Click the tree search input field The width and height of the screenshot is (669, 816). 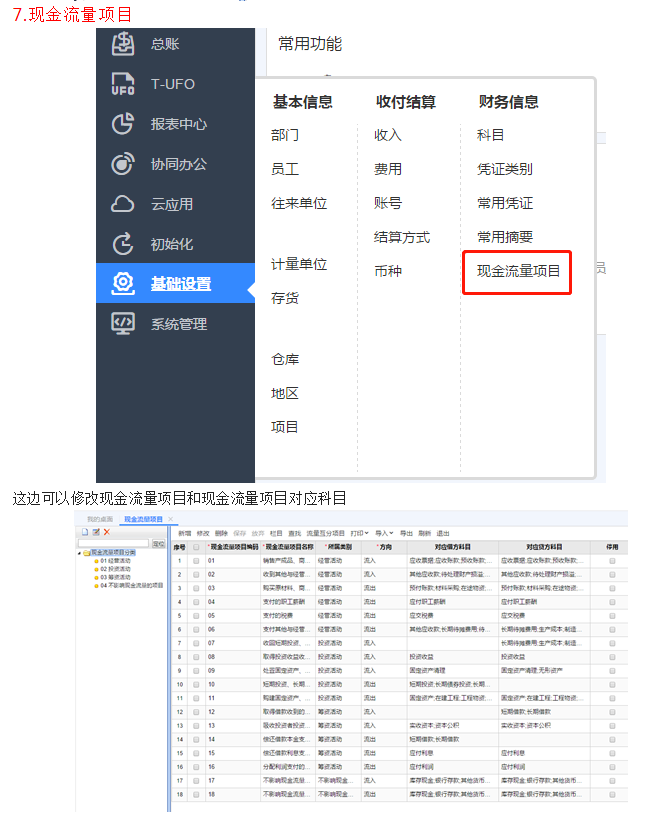pos(113,543)
